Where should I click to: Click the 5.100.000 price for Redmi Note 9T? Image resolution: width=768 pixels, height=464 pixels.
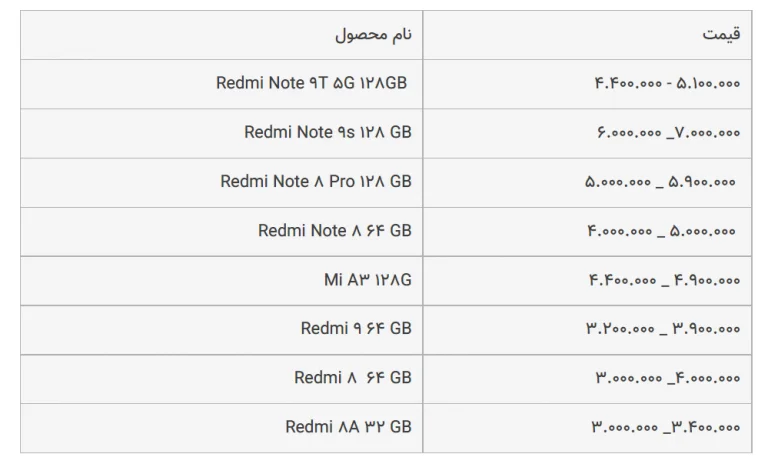tap(709, 84)
